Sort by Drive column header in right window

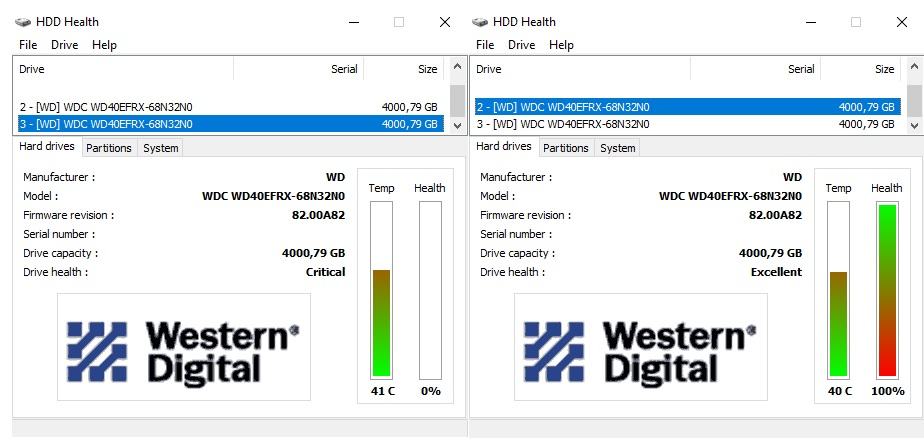point(580,69)
